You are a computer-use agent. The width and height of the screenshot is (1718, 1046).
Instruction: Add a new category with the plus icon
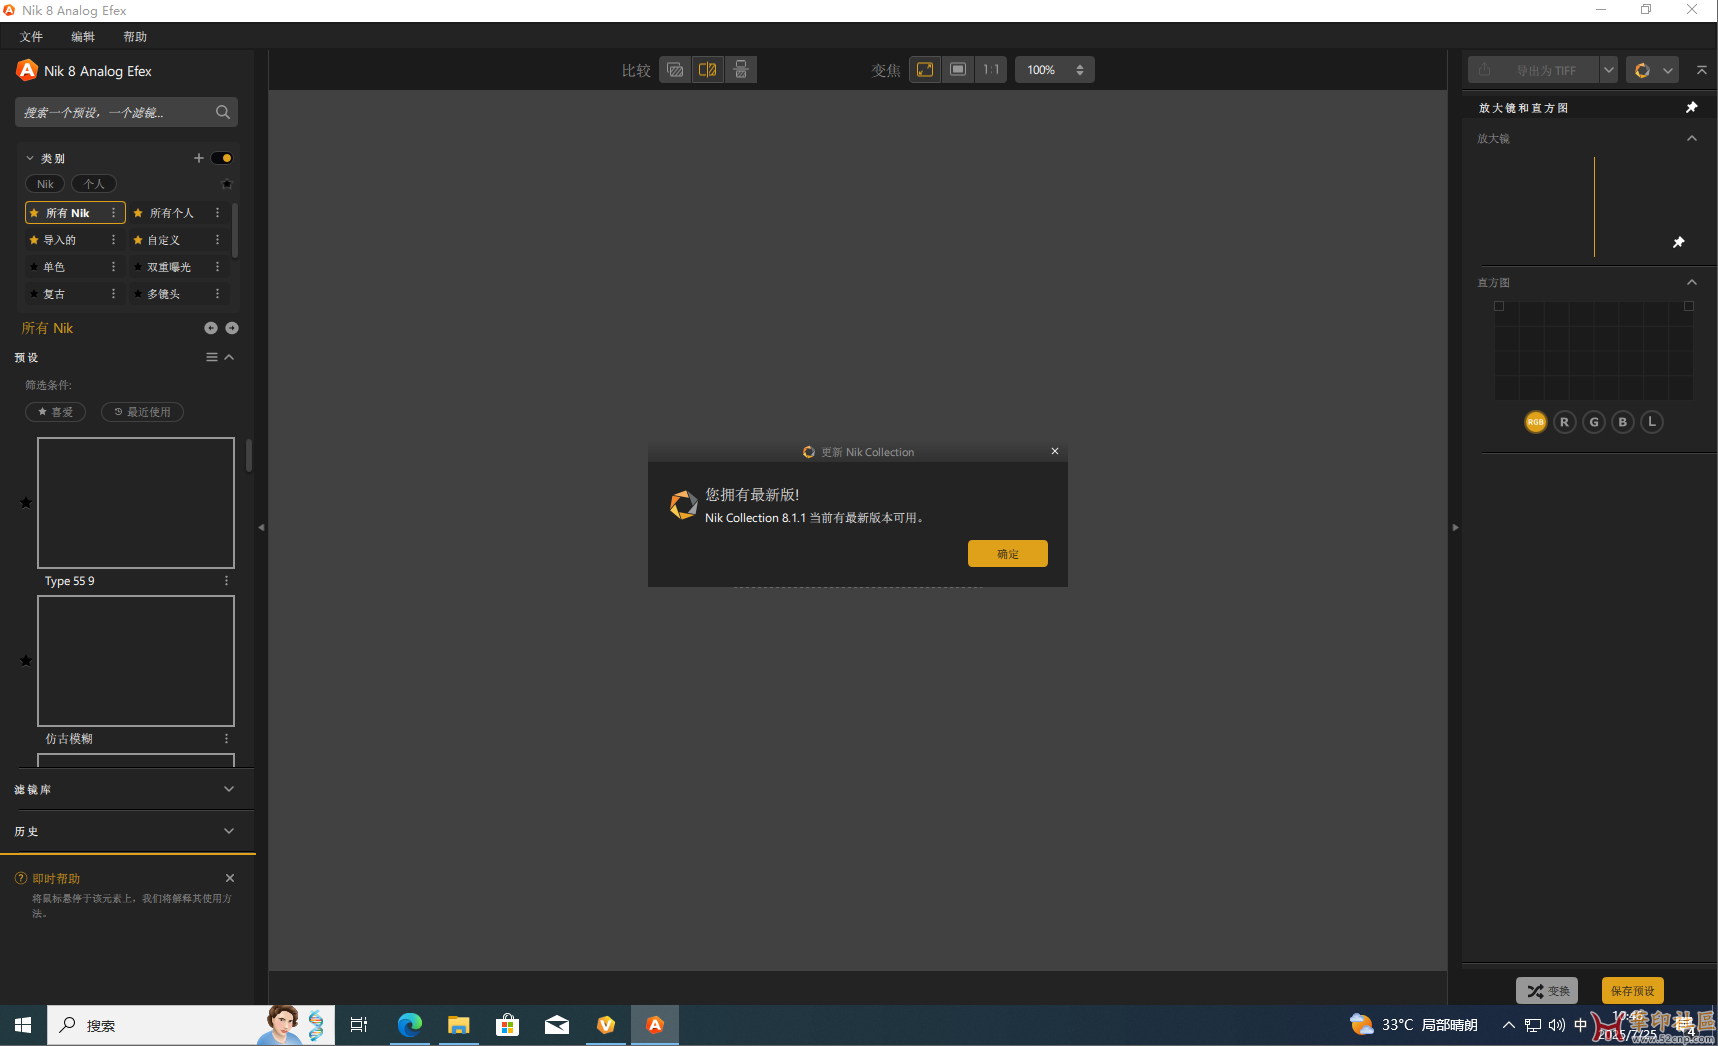coord(198,158)
